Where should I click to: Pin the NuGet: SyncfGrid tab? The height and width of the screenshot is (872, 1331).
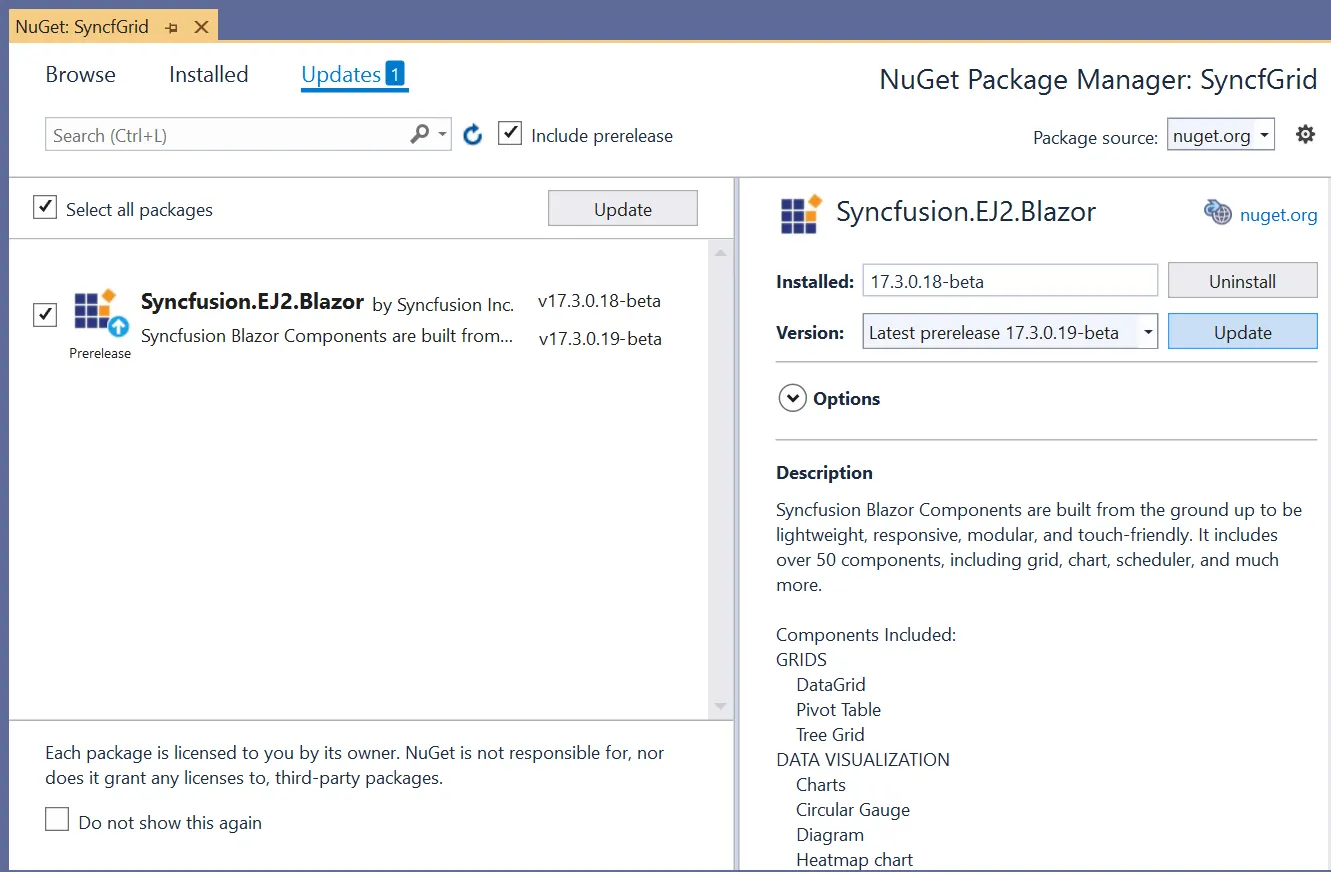[172, 28]
